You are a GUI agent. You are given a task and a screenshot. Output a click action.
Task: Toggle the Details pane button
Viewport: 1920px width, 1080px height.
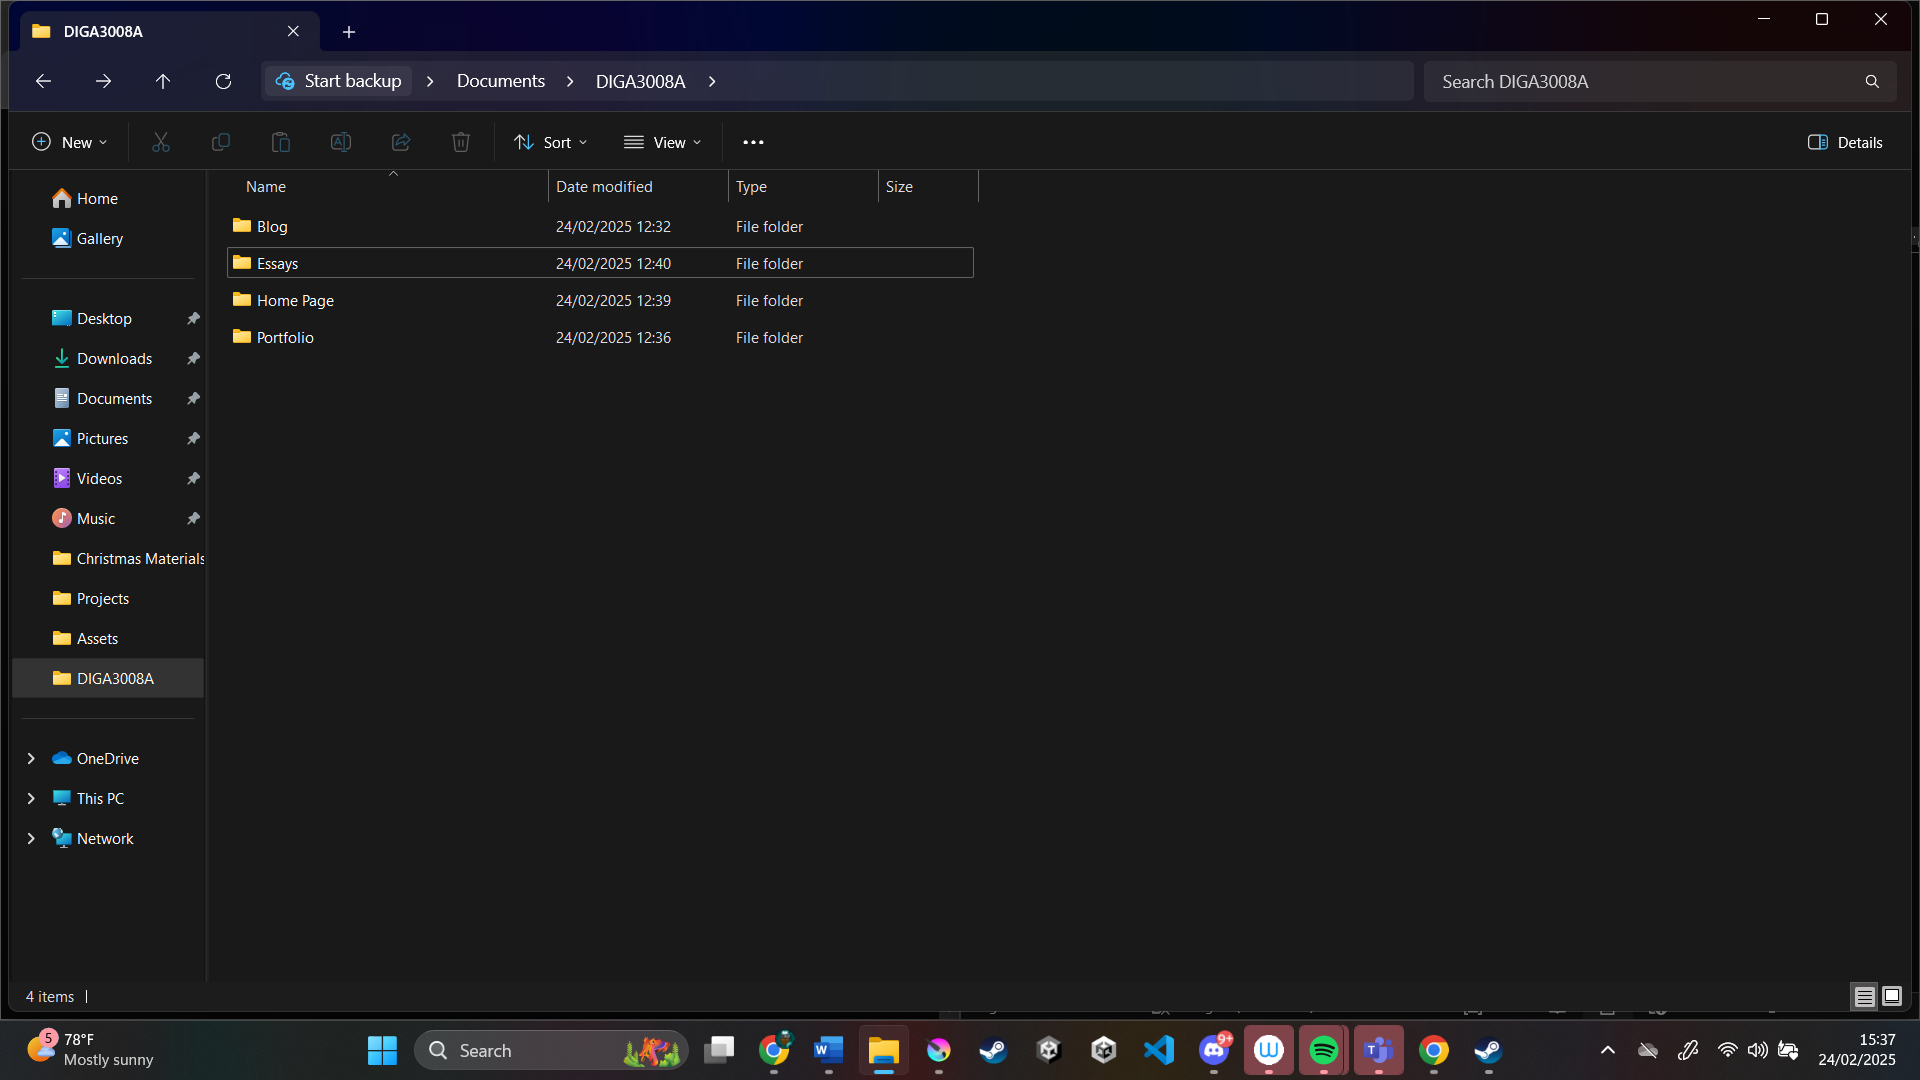tap(1845, 142)
